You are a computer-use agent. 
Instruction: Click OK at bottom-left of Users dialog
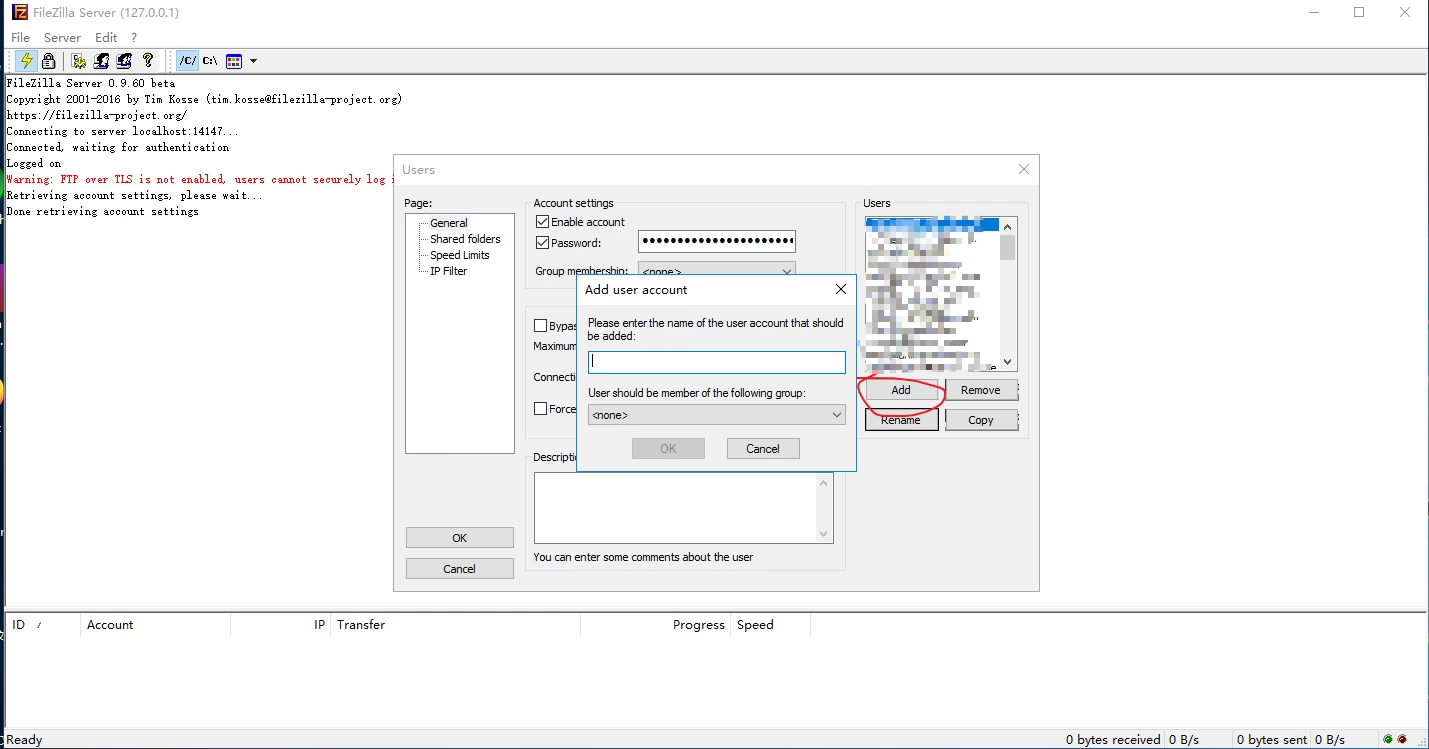point(460,538)
